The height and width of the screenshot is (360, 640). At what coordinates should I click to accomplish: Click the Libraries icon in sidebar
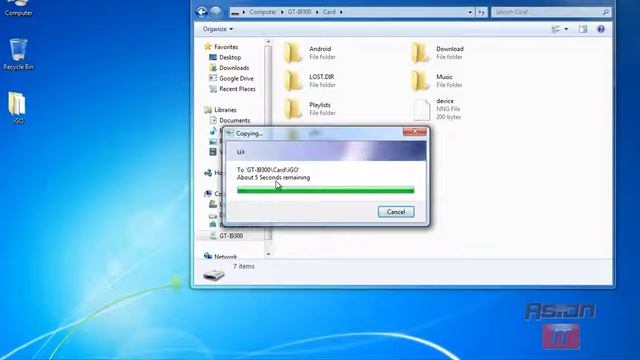coord(208,110)
